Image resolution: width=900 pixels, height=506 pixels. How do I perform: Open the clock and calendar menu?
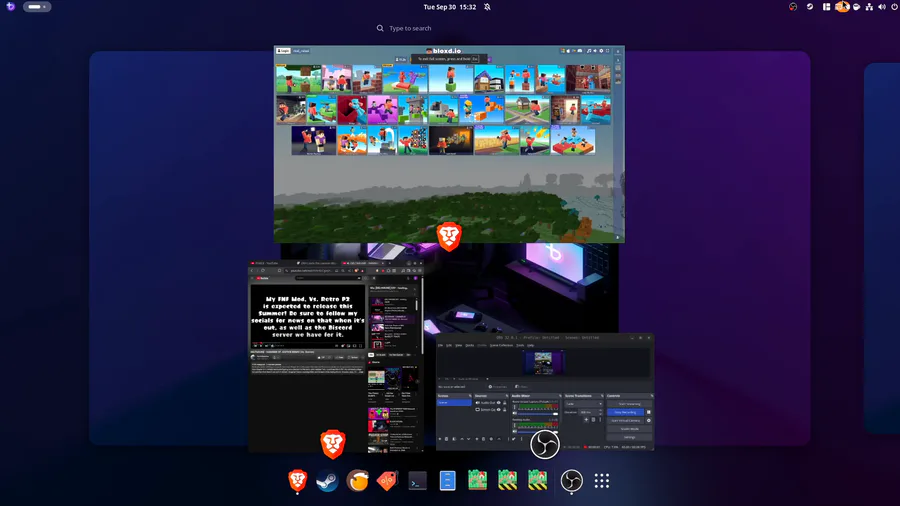449,7
